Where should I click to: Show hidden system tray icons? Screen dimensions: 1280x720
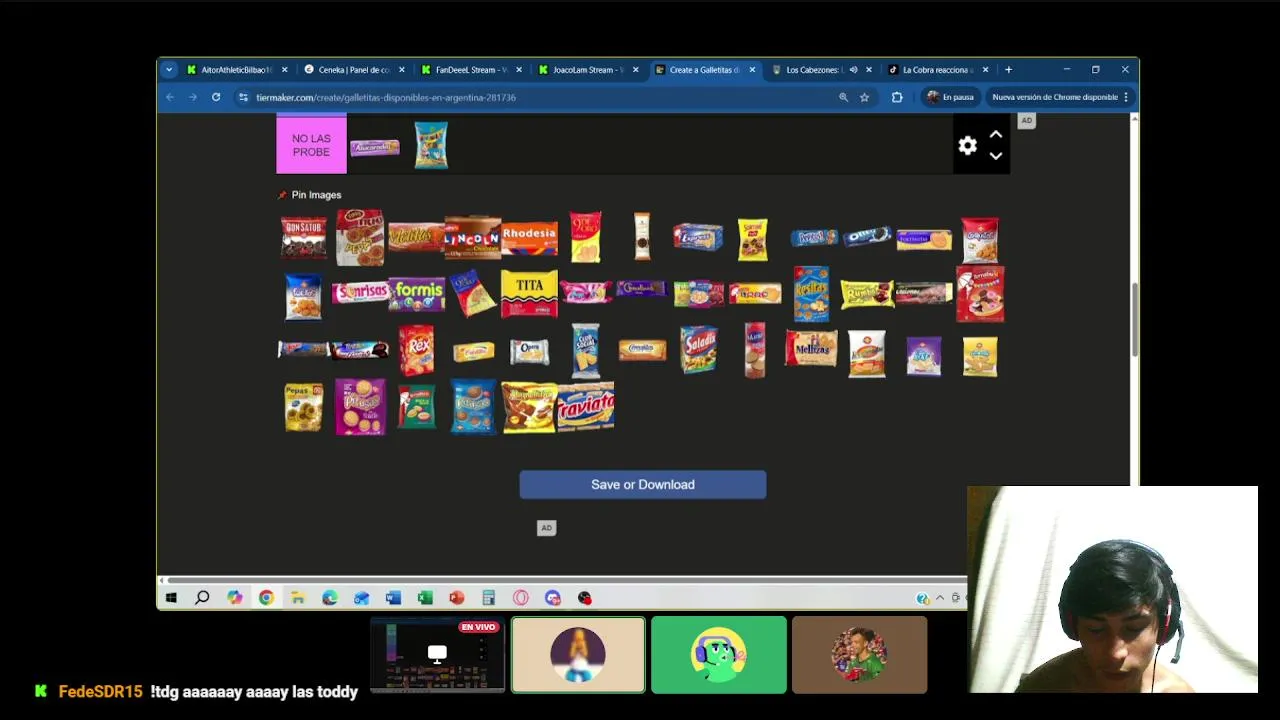939,598
